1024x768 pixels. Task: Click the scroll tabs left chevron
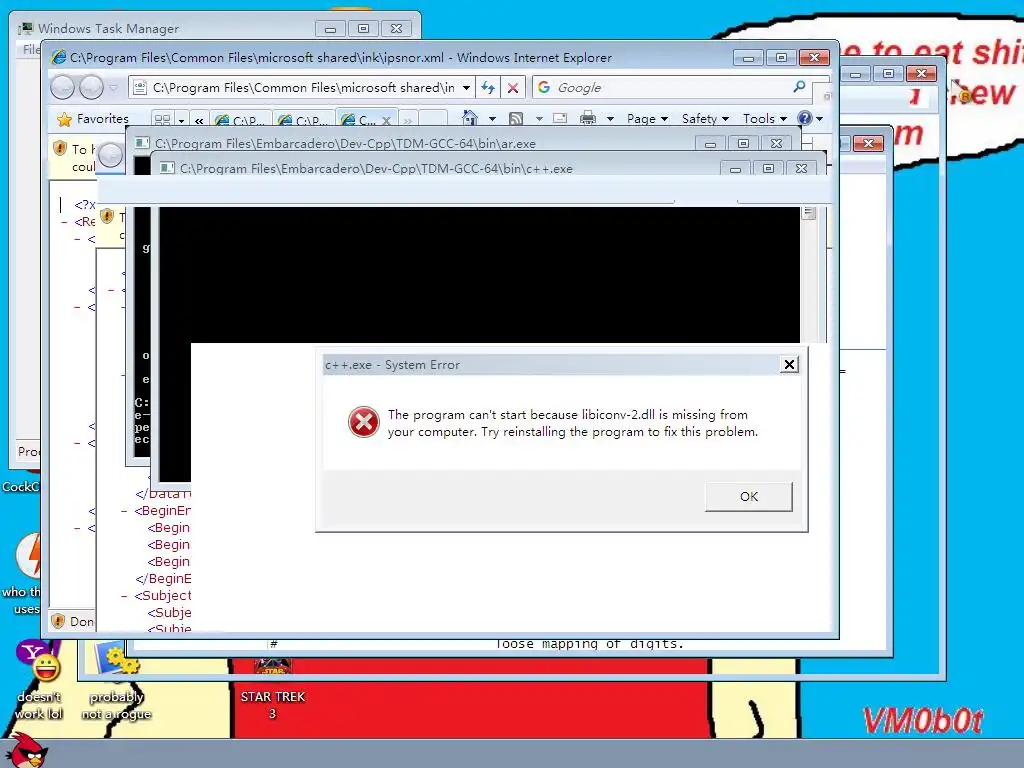tap(199, 120)
